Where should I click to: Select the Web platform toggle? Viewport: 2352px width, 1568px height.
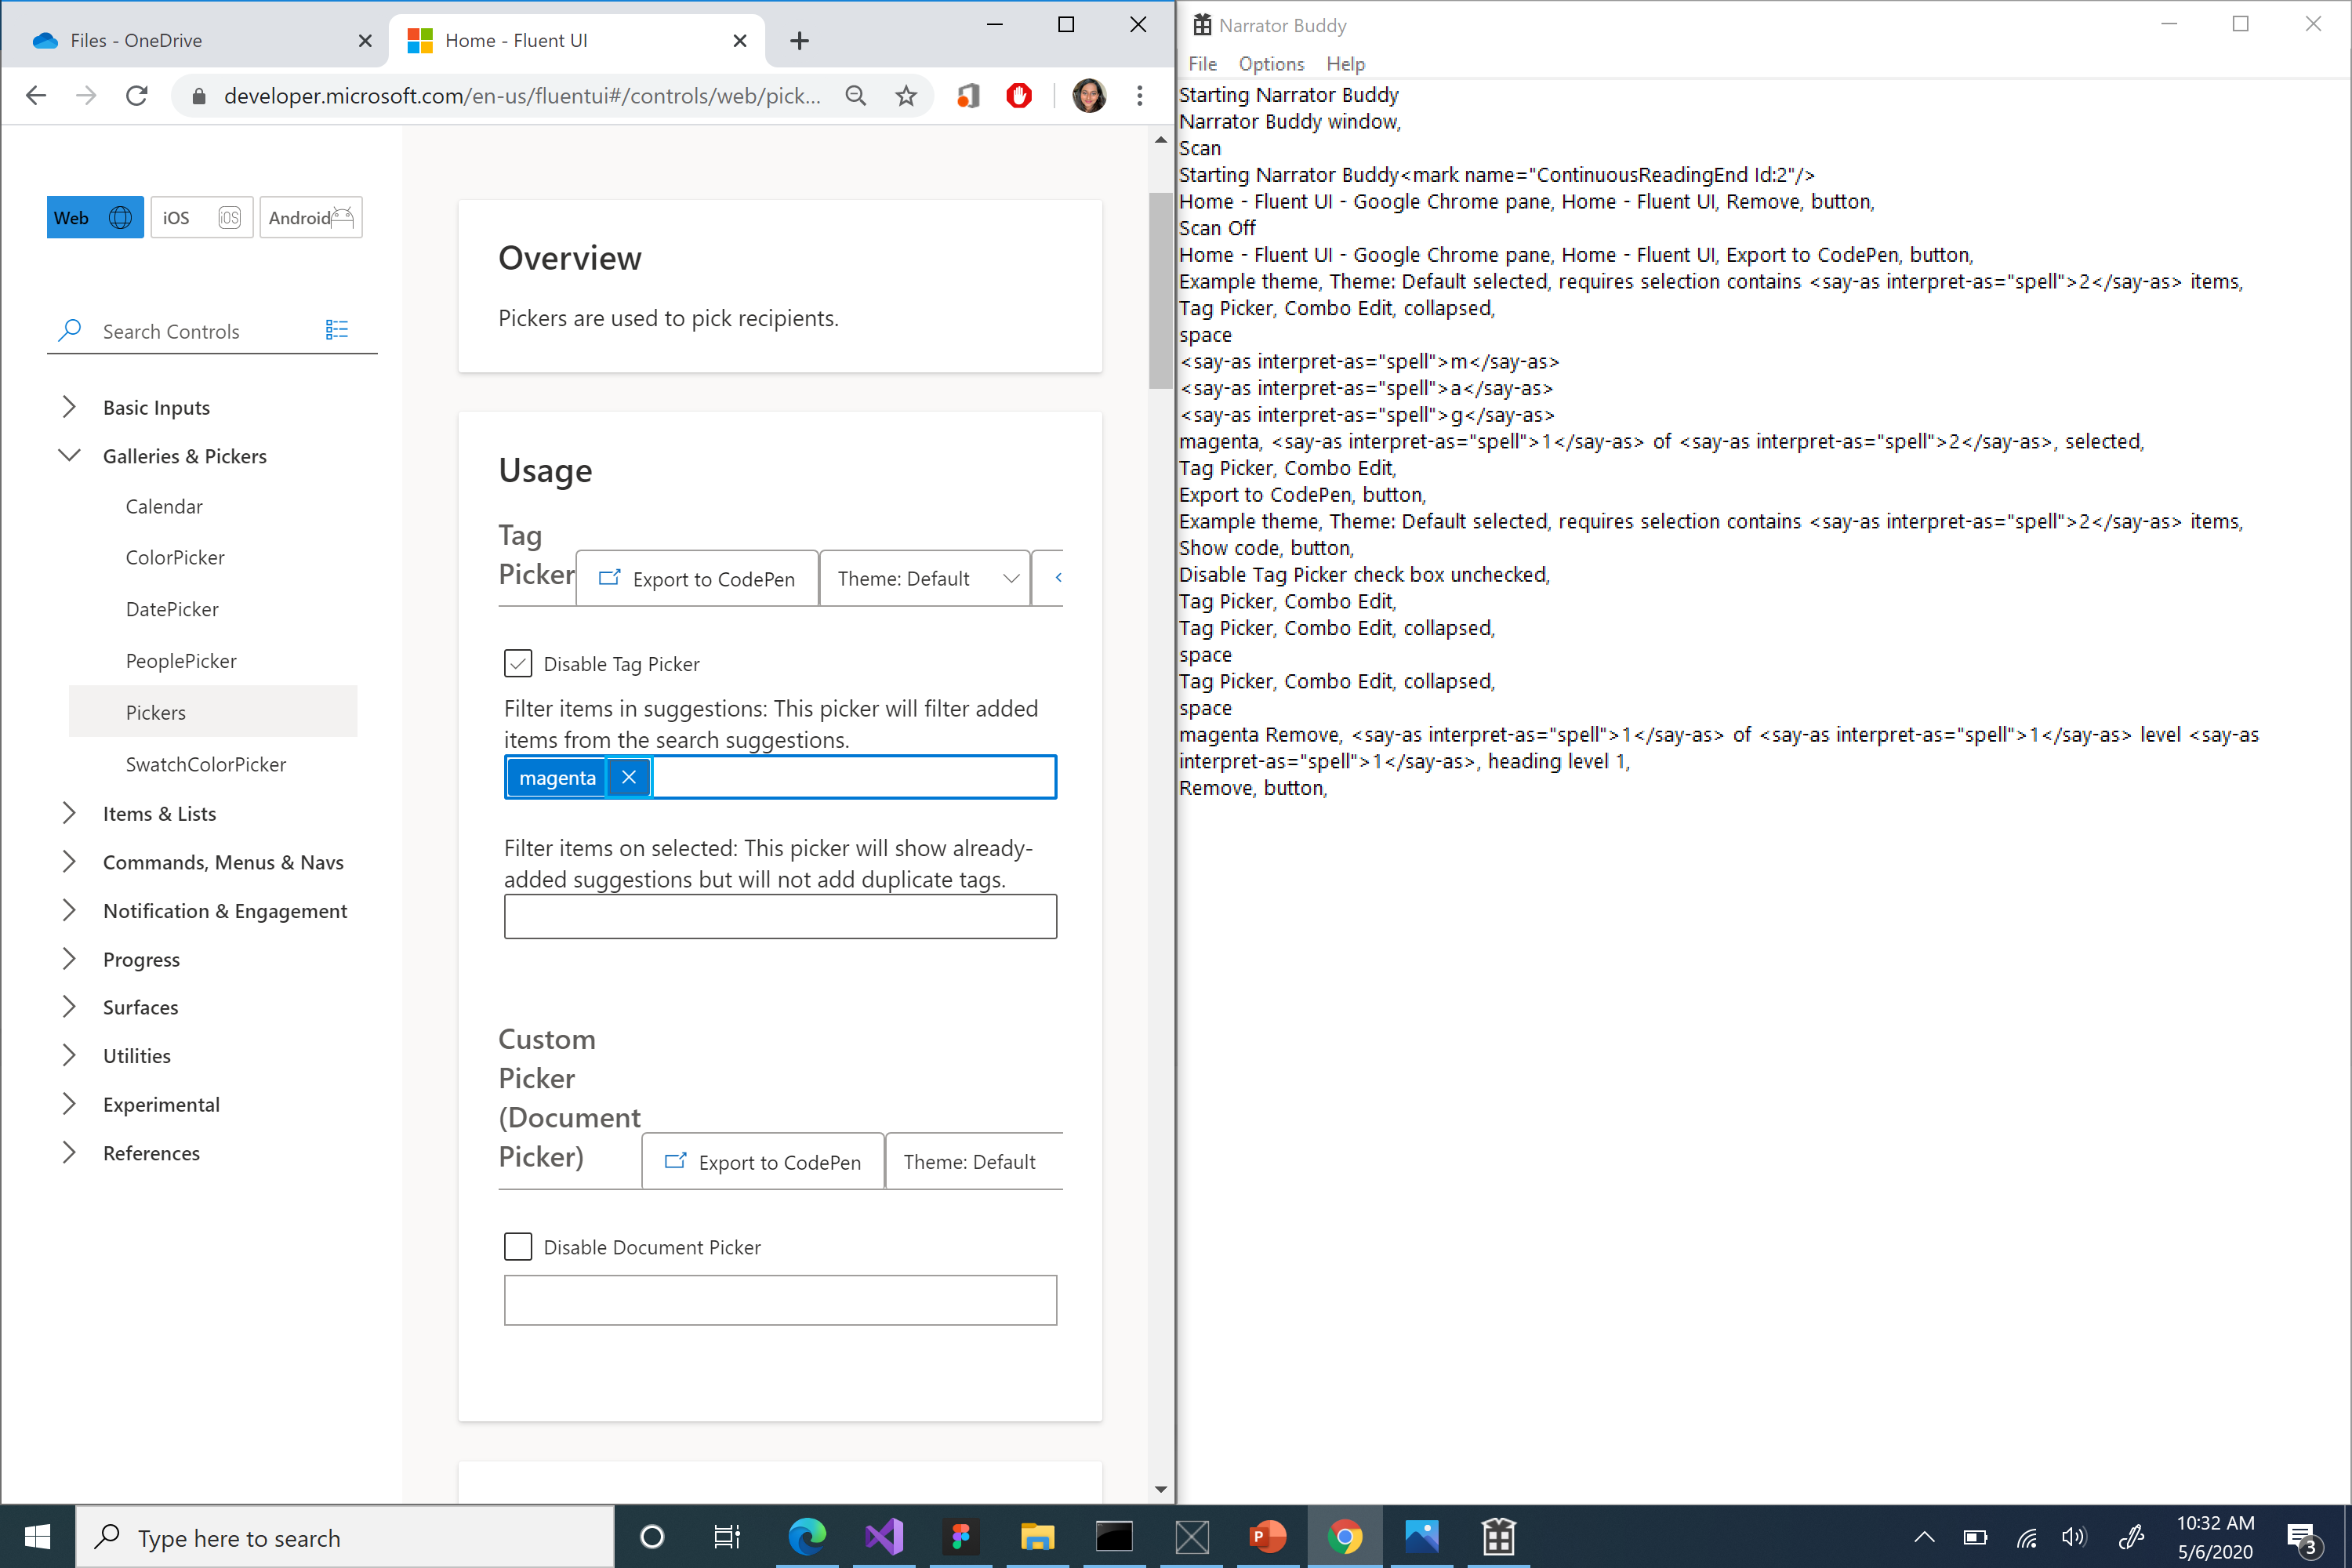coord(94,217)
